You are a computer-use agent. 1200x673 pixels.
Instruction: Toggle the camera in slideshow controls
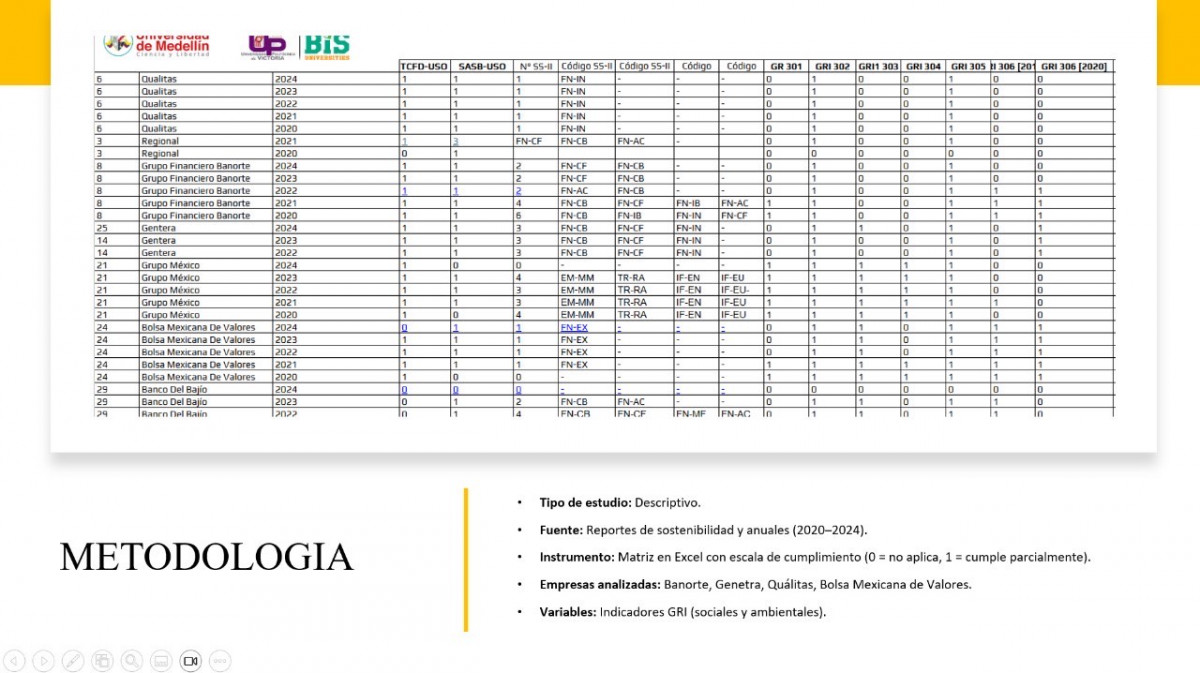click(x=190, y=660)
